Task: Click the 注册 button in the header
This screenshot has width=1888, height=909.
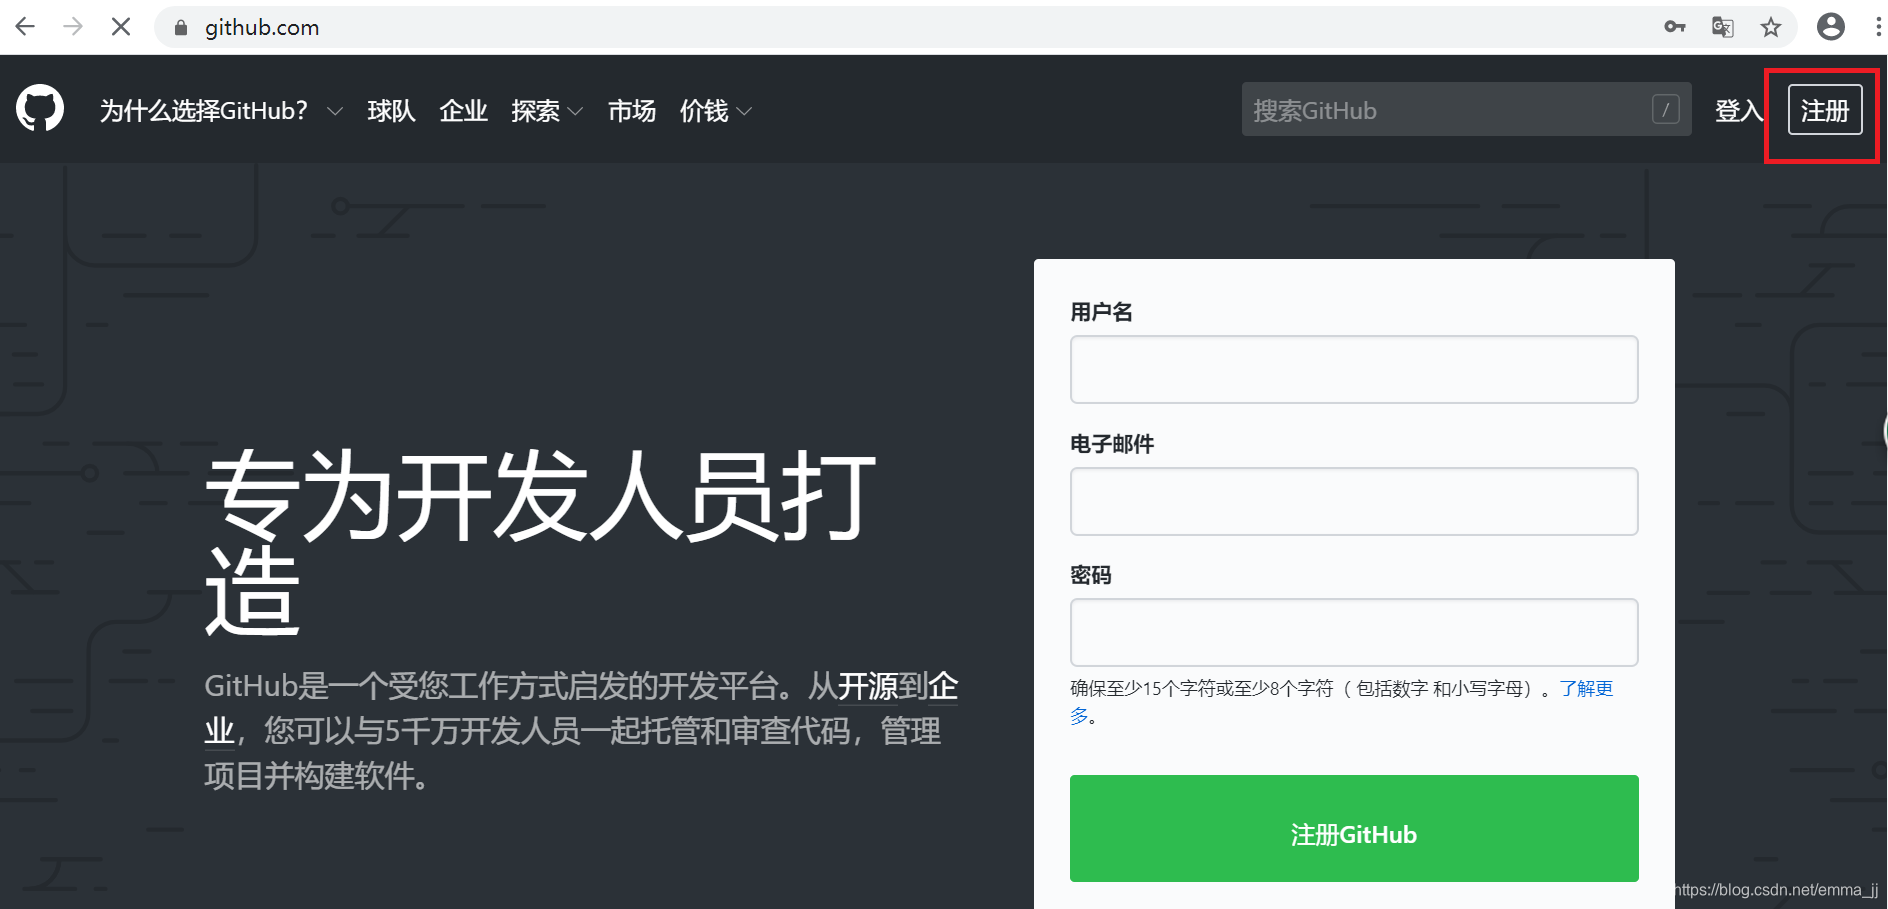Action: coord(1825,110)
